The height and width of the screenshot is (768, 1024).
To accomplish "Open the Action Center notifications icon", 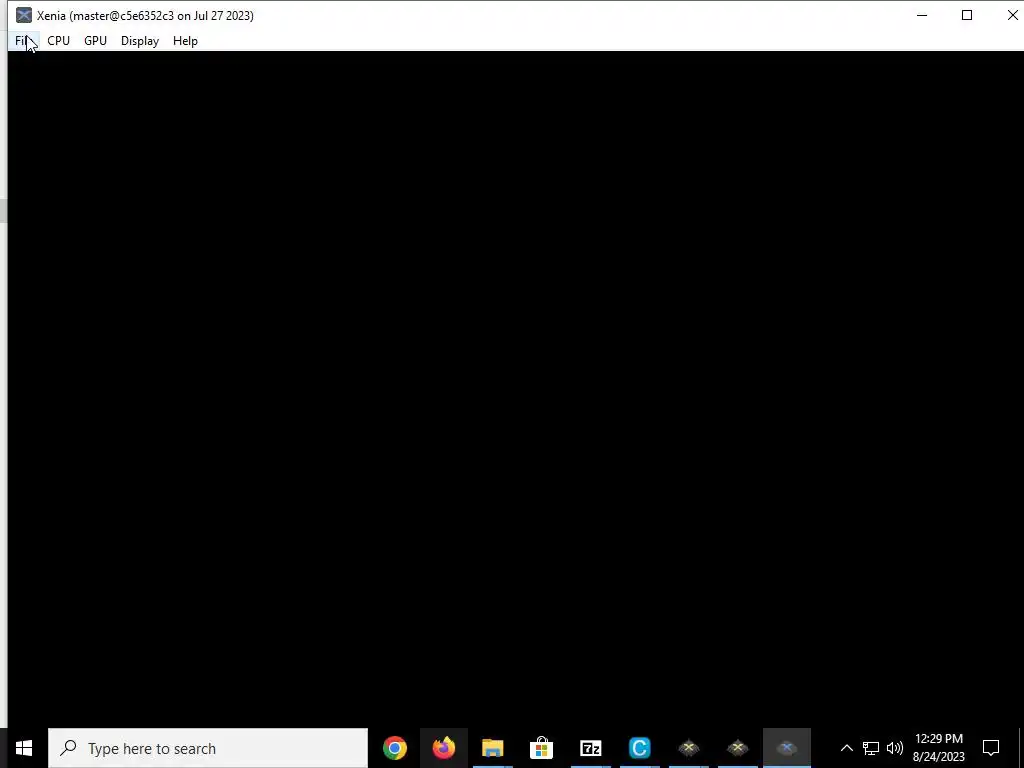I will coord(991,748).
